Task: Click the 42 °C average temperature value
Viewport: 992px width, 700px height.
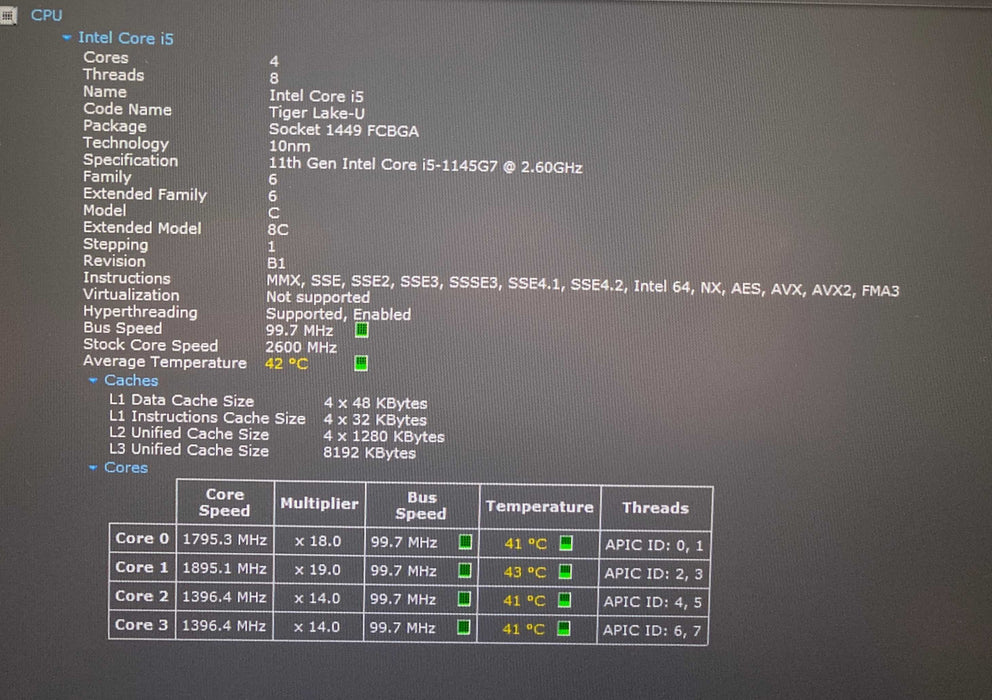Action: [x=287, y=364]
